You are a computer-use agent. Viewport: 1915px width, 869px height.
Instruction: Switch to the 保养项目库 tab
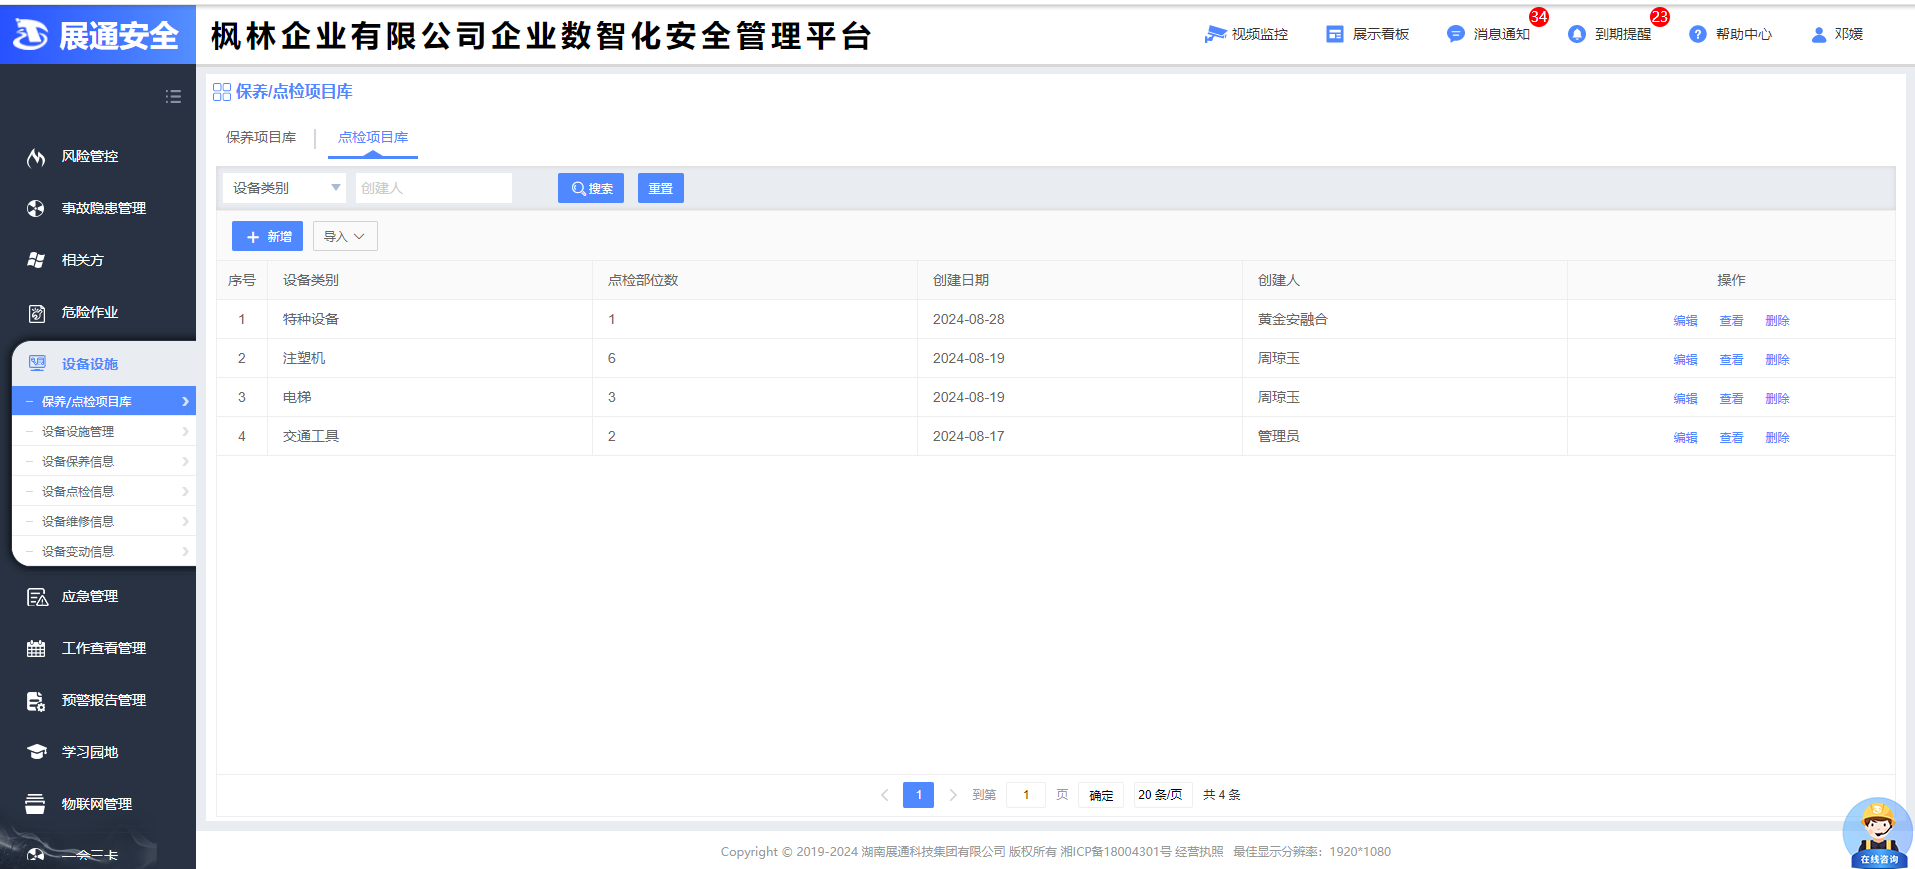pyautogui.click(x=261, y=137)
